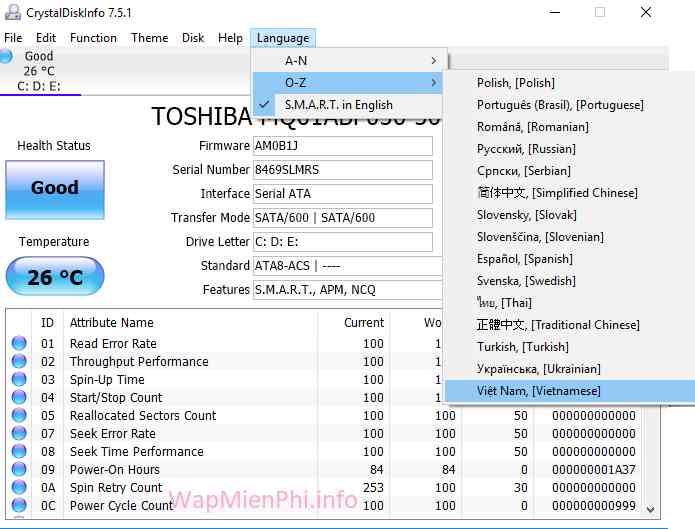The image size is (695, 529).
Task: Click the Language menu
Action: coord(283,38)
